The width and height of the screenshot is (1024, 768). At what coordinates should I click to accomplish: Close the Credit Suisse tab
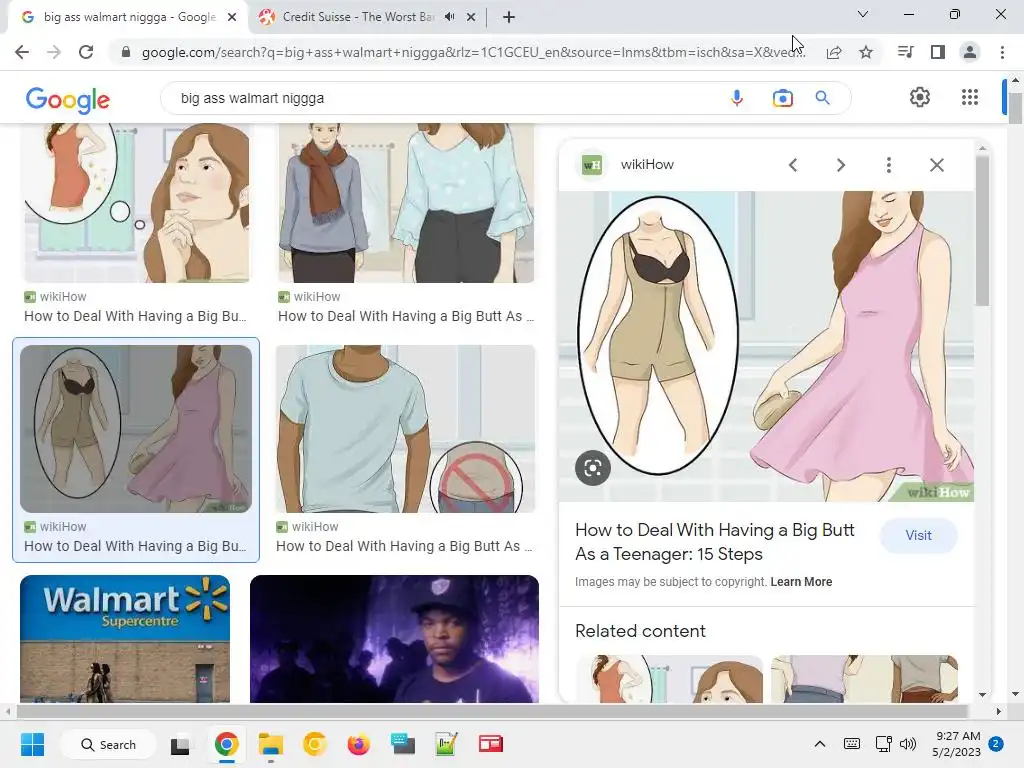(x=471, y=17)
